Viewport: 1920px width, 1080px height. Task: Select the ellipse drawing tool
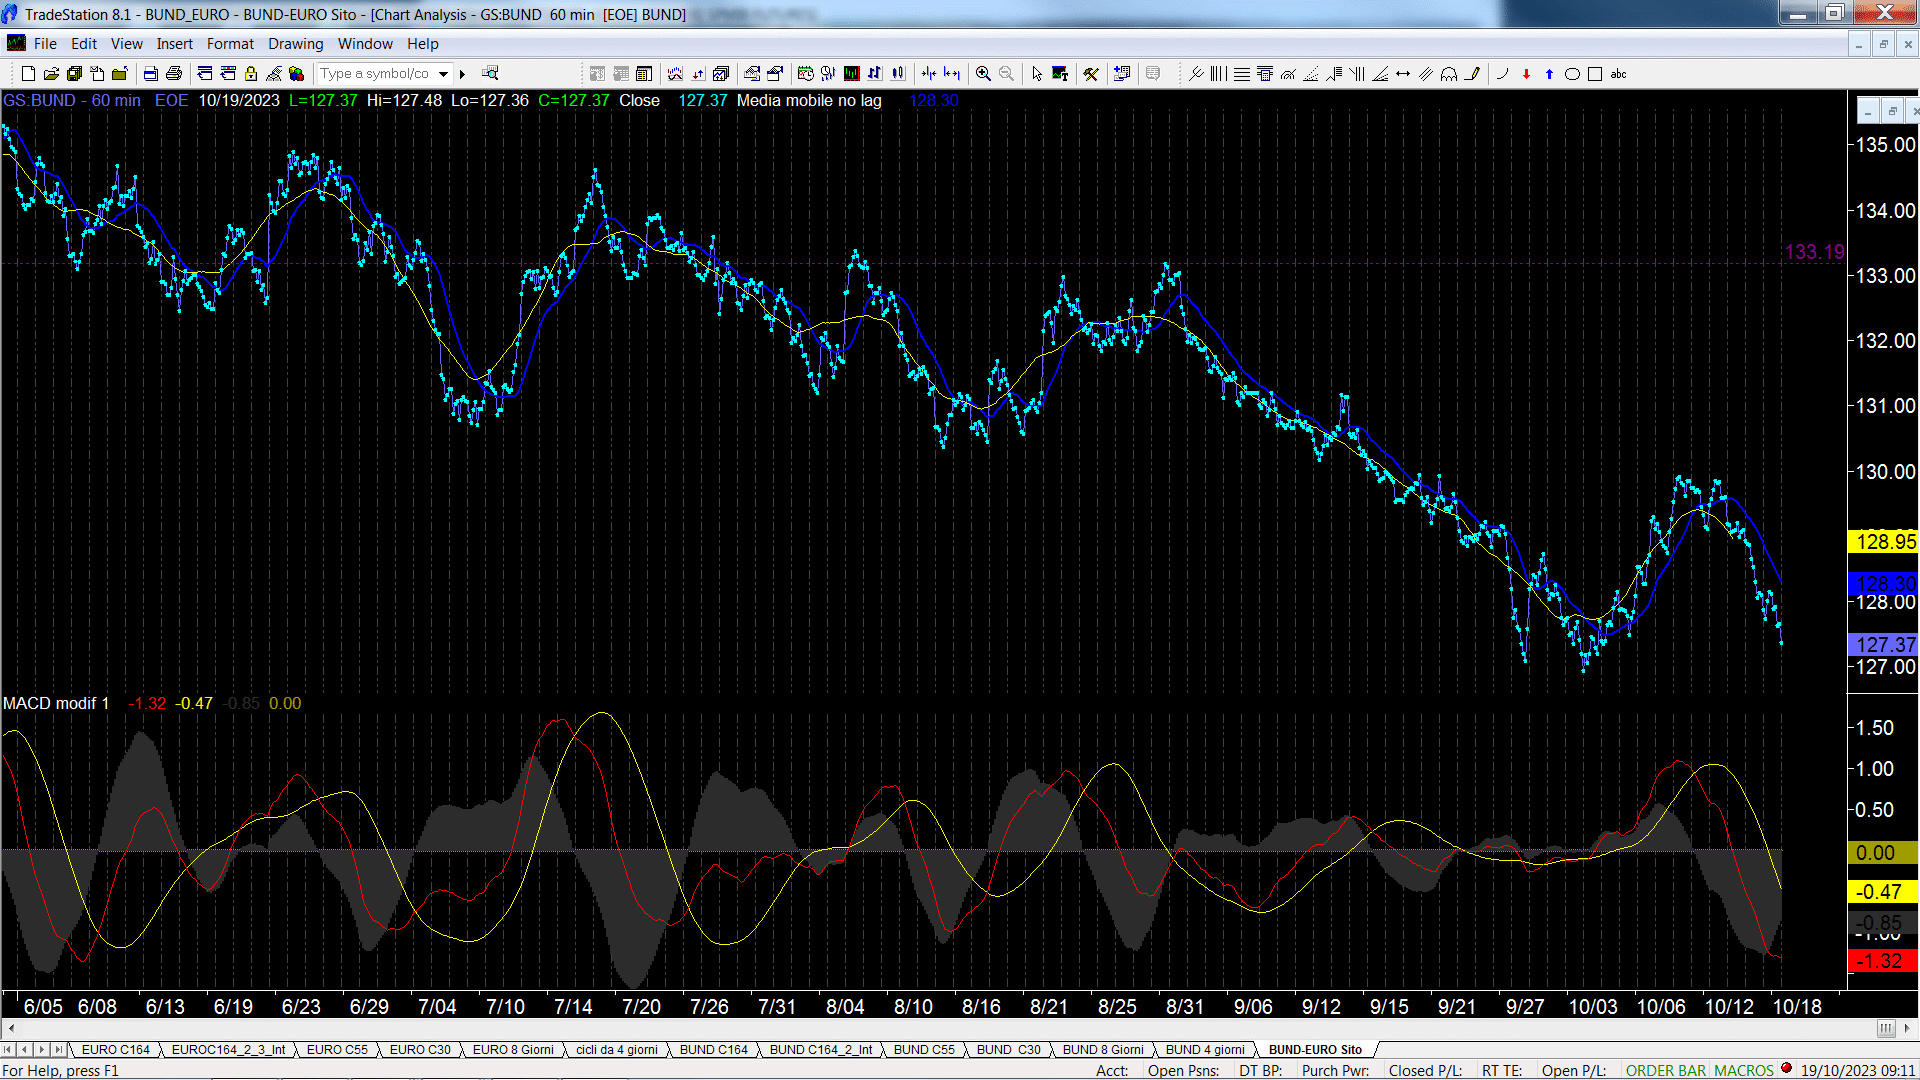(x=1572, y=74)
